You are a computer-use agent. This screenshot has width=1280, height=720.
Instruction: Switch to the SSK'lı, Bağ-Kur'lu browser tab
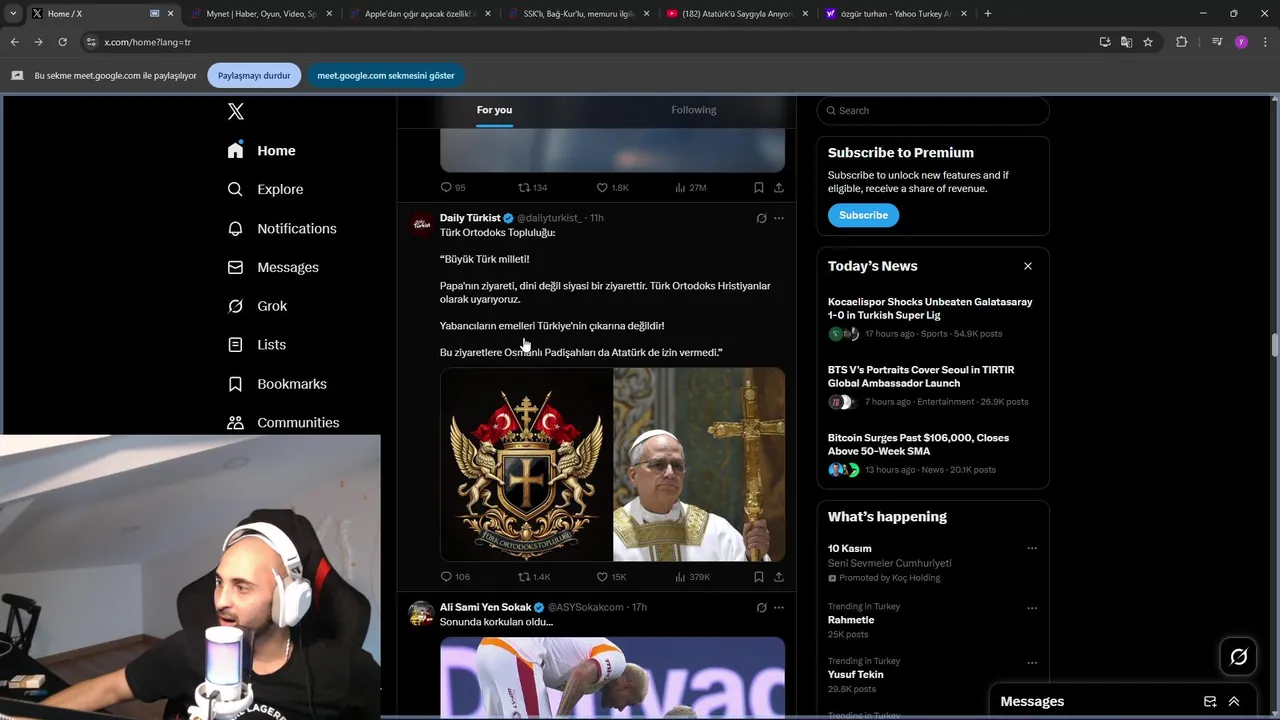point(577,14)
